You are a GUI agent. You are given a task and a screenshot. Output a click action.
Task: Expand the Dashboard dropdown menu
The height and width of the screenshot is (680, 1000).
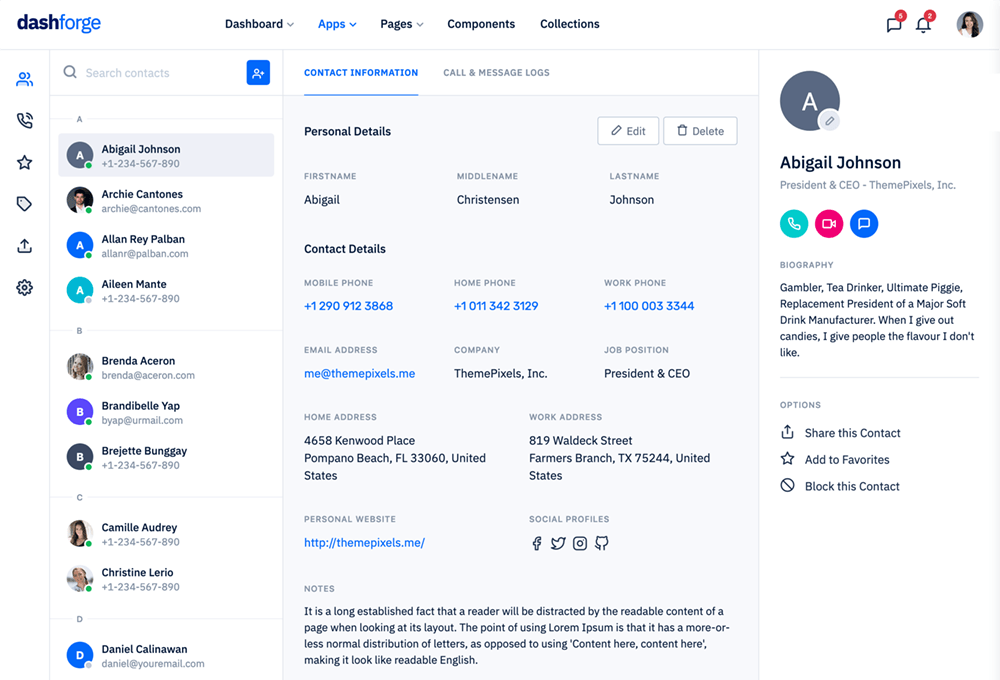click(259, 24)
